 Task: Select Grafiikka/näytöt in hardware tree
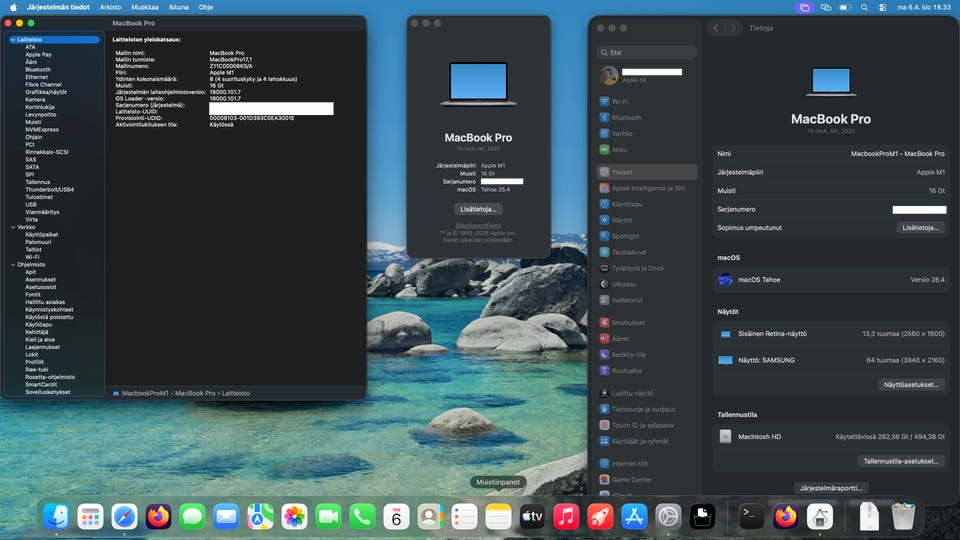(x=46, y=92)
